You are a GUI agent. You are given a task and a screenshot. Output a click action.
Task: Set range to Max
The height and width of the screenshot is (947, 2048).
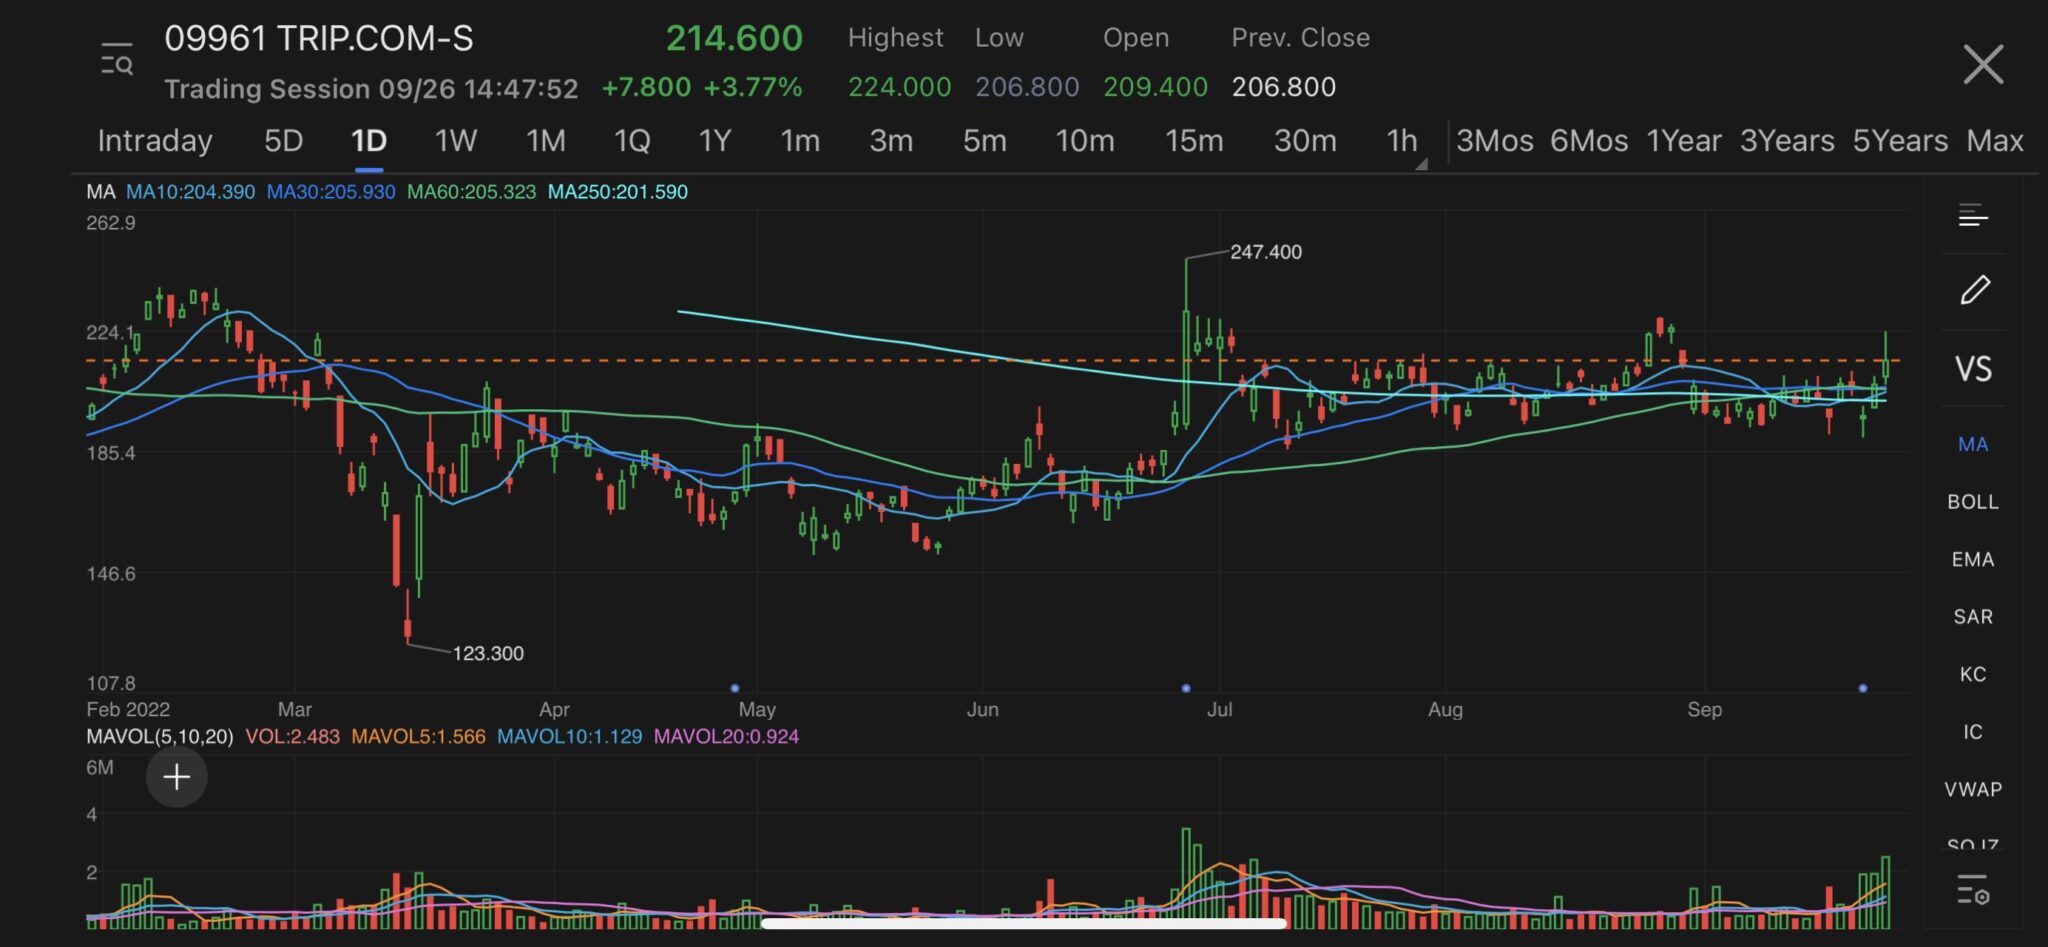tap(1994, 141)
